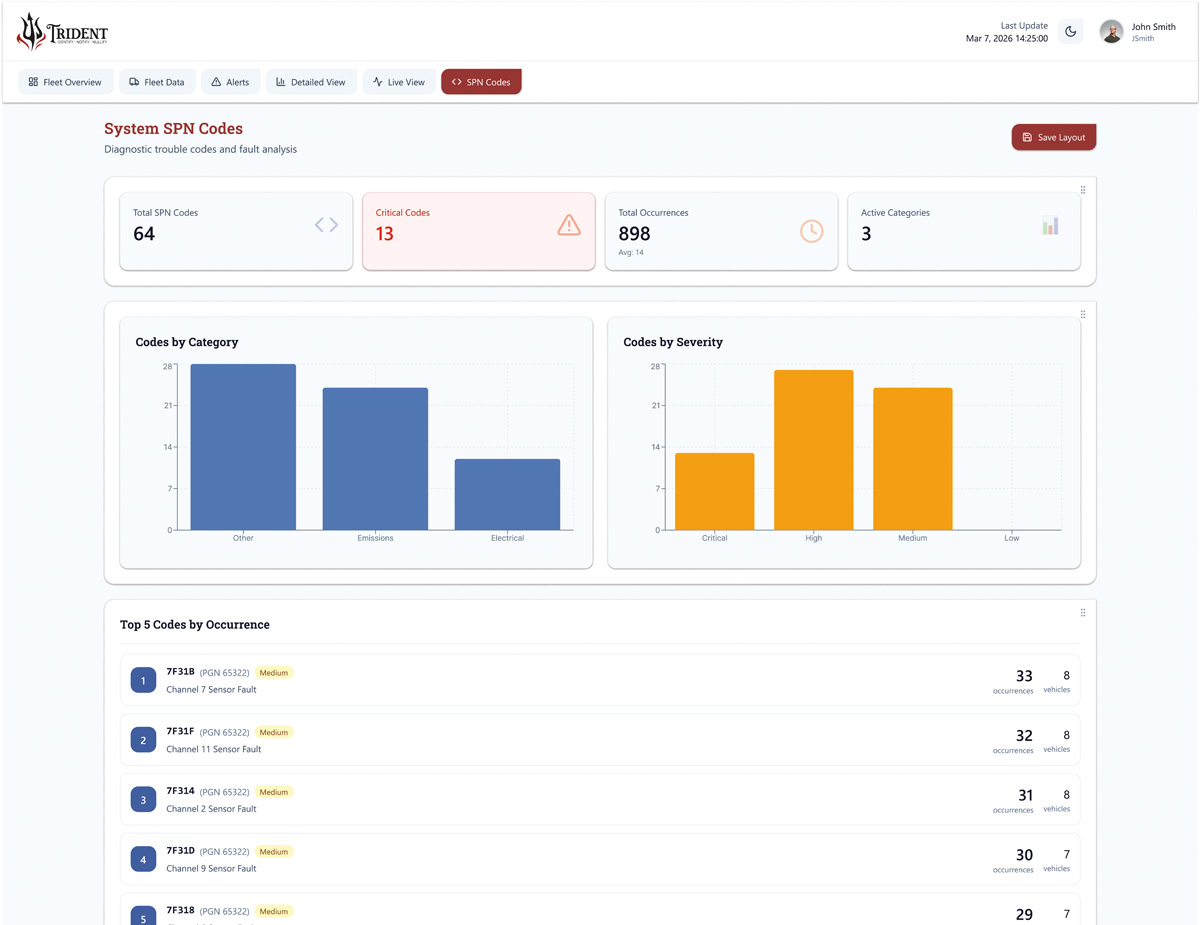Click the bar chart icon on Active Categories card
Screen dimensions: 1200x925
point(1050,226)
